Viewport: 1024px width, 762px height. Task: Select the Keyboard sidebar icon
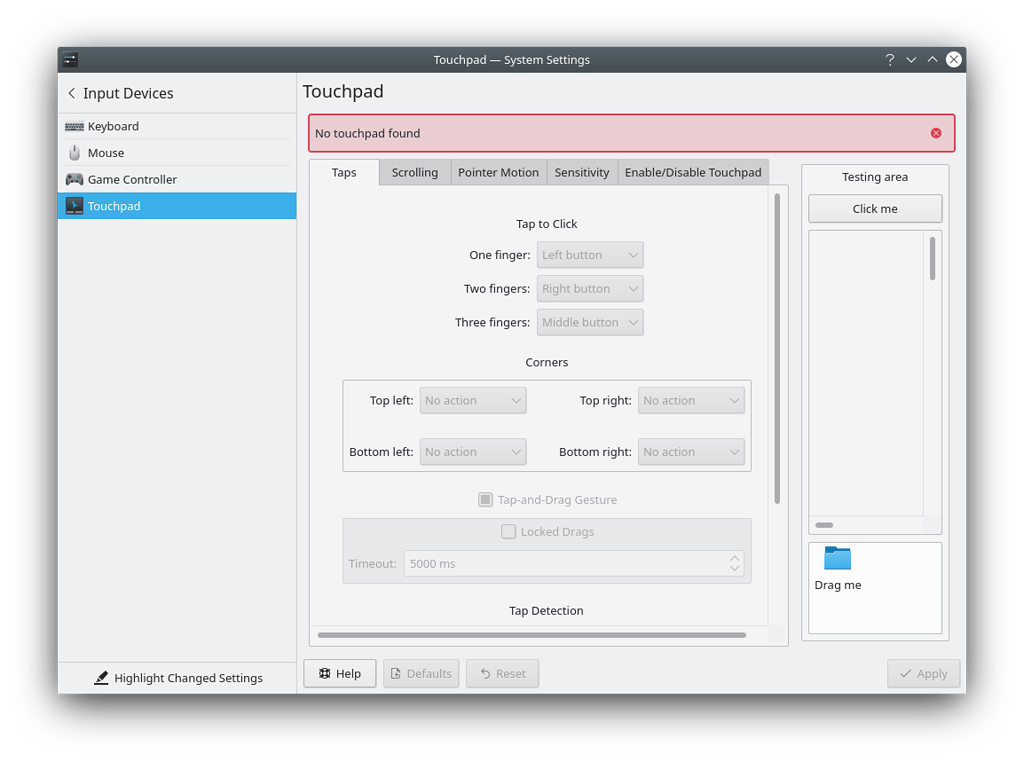click(x=76, y=126)
